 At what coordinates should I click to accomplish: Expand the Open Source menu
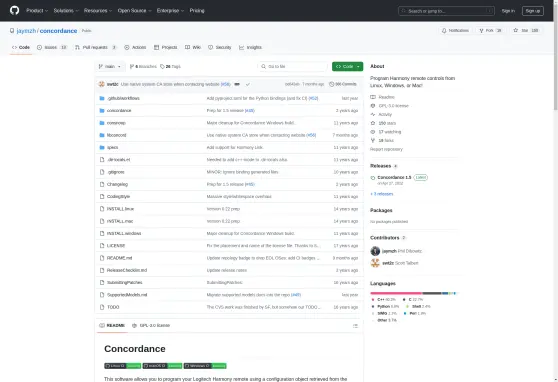pyautogui.click(x=135, y=11)
